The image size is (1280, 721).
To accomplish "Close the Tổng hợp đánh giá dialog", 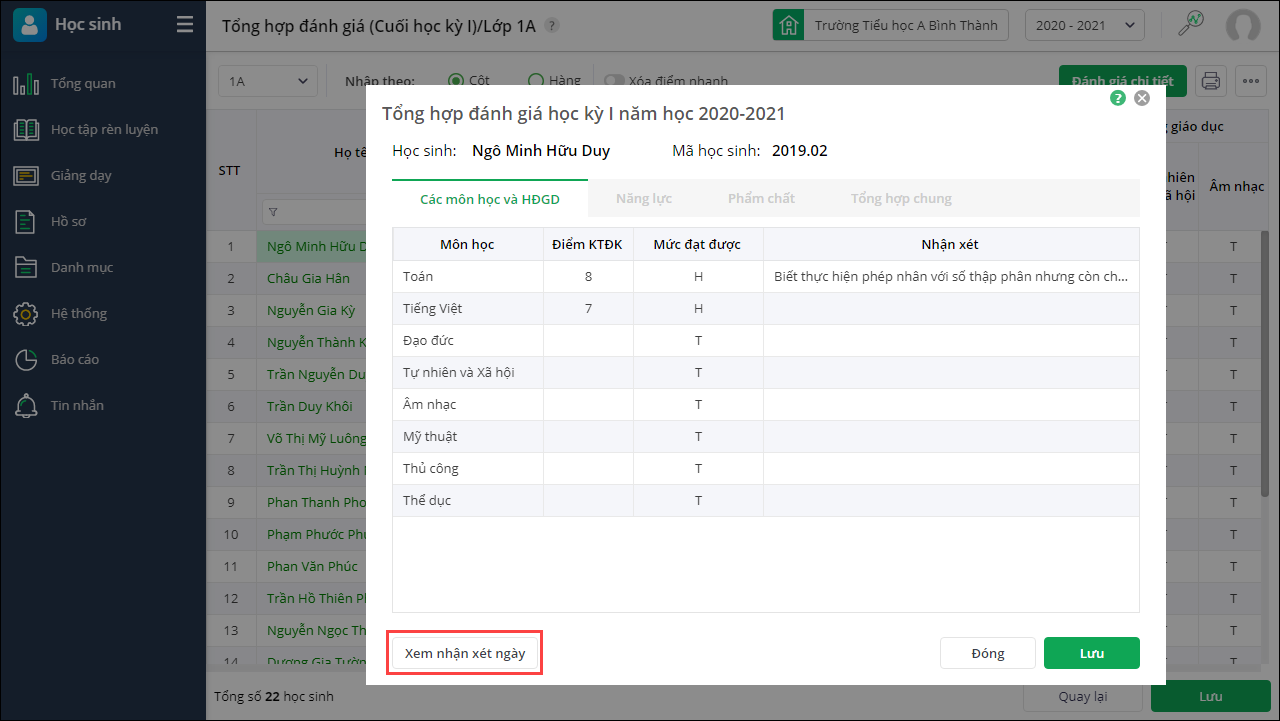I will click(x=1142, y=98).
